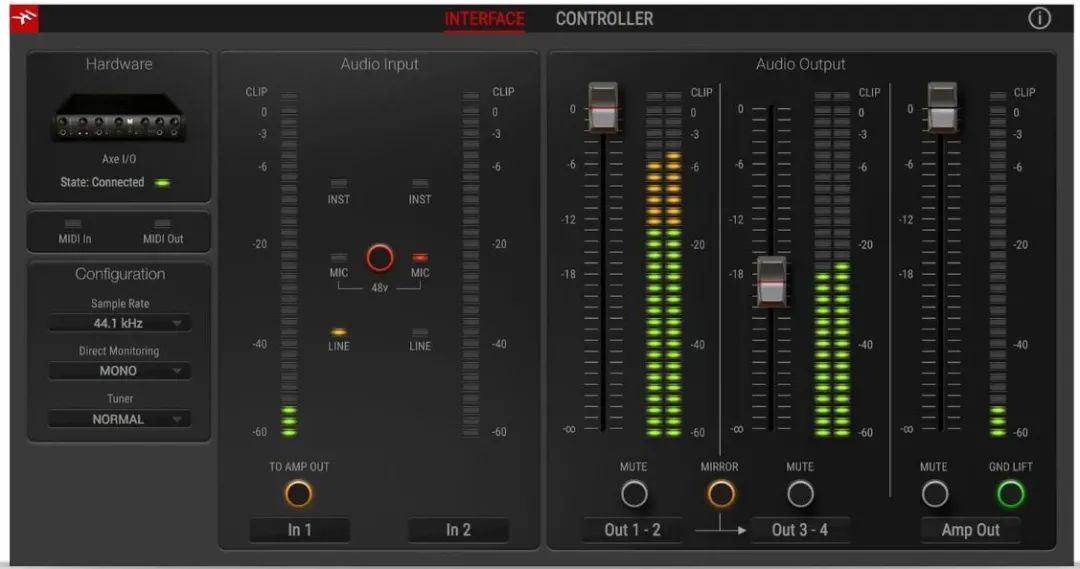
Task: Toggle the TO AMP OUT button
Action: tap(298, 494)
